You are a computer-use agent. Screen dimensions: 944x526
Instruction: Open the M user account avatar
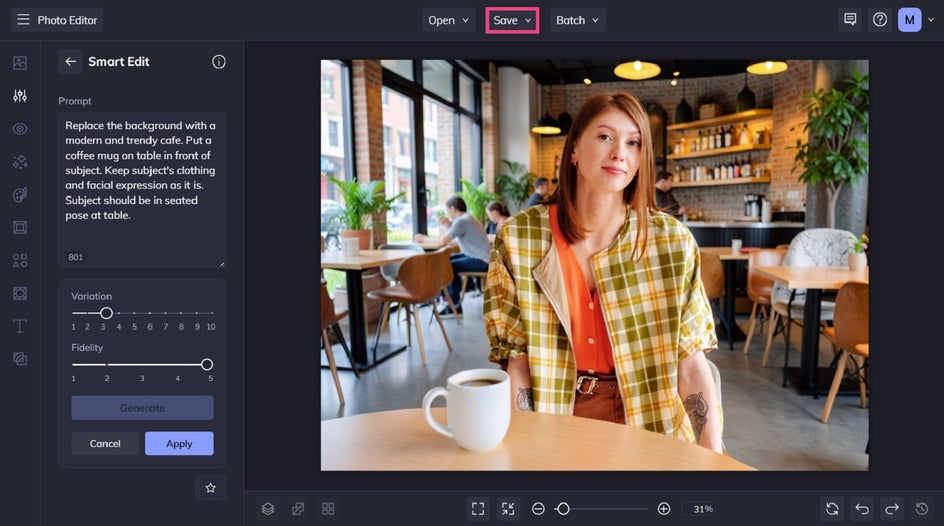pyautogui.click(x=910, y=20)
